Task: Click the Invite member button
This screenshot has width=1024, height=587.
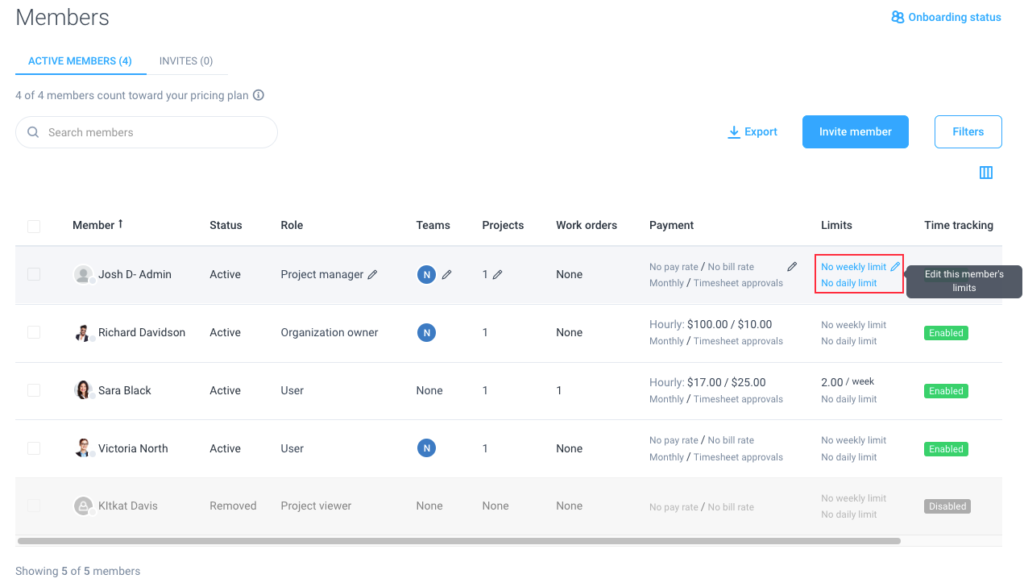Action: click(x=855, y=131)
